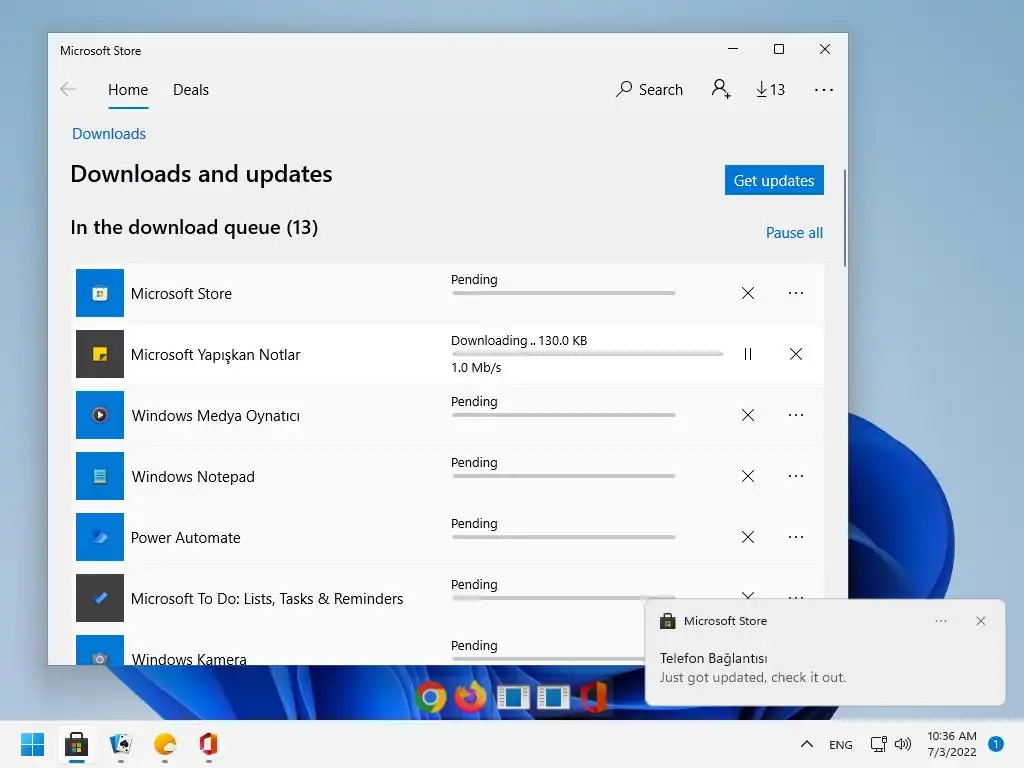Open the Windows Start menu

point(32,744)
